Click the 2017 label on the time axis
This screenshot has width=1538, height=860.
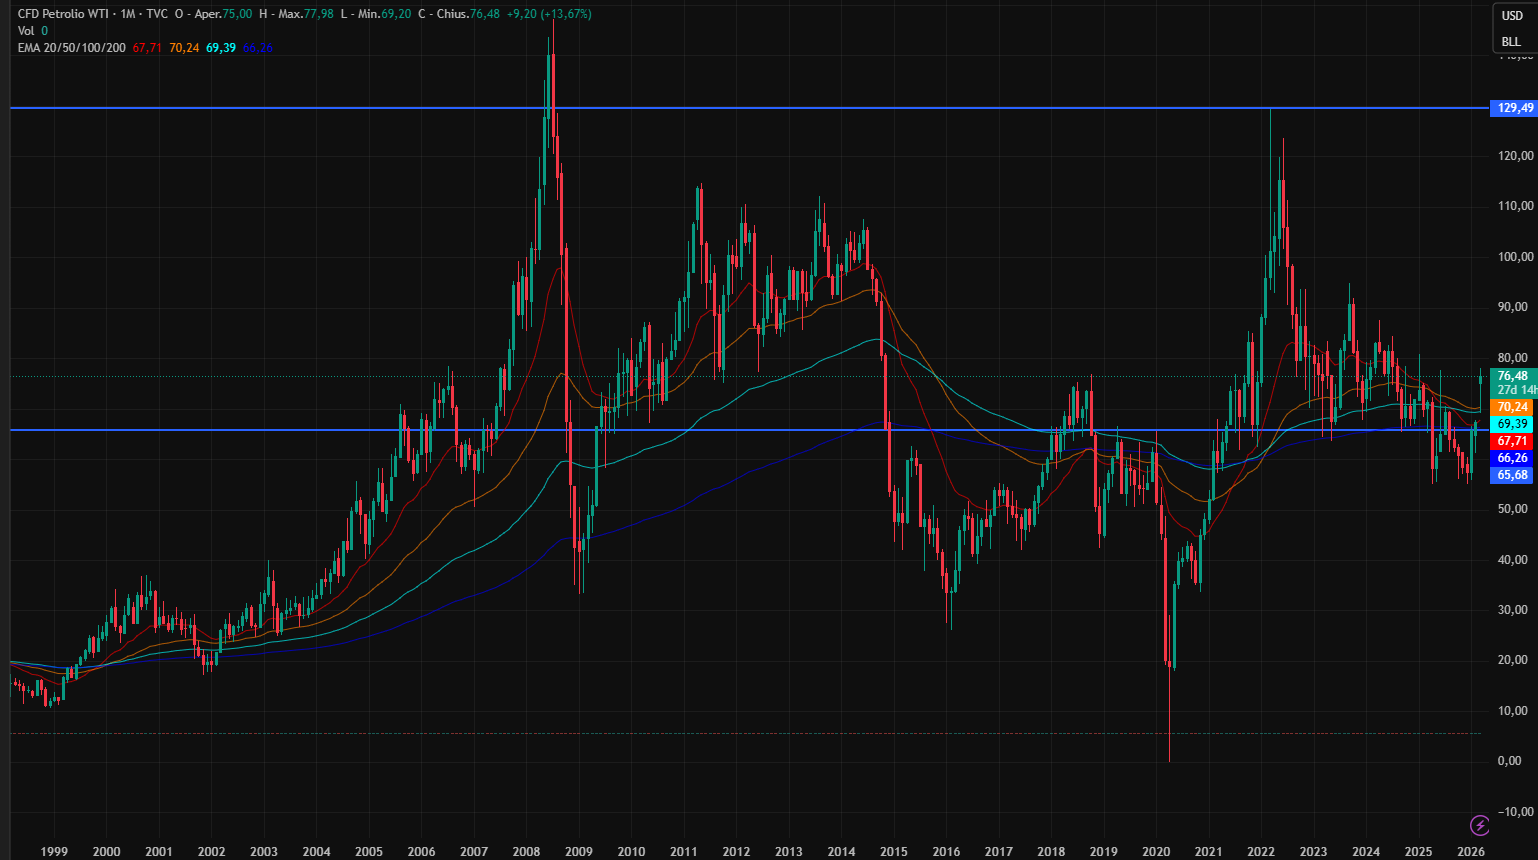(998, 852)
